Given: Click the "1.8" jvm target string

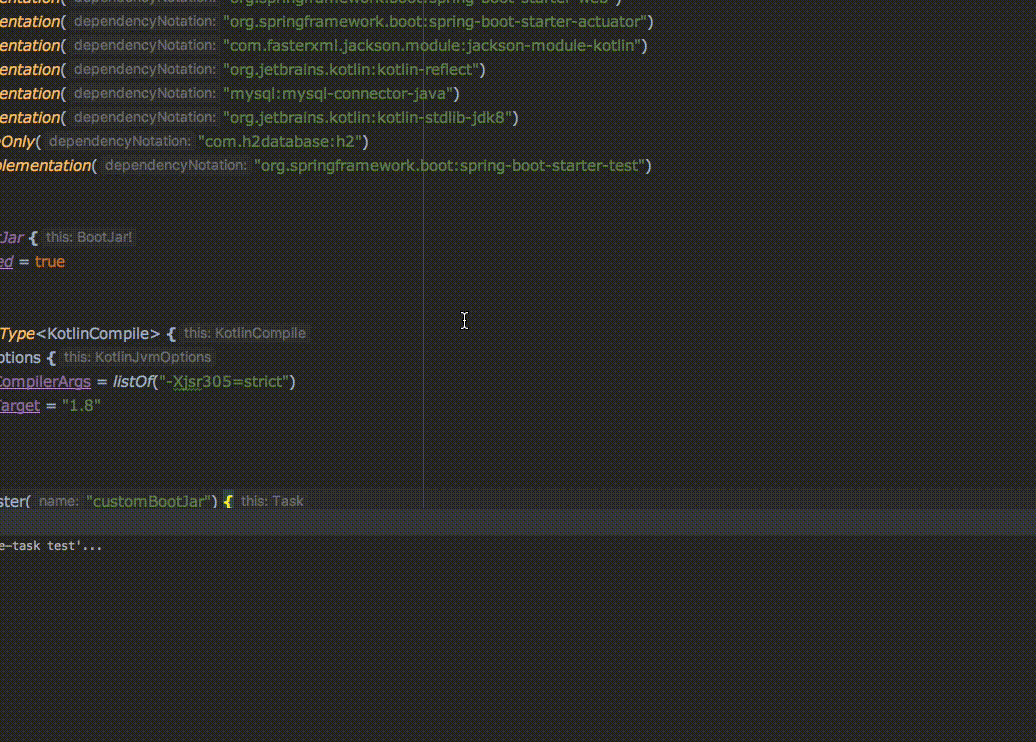Looking at the screenshot, I should pos(81,406).
